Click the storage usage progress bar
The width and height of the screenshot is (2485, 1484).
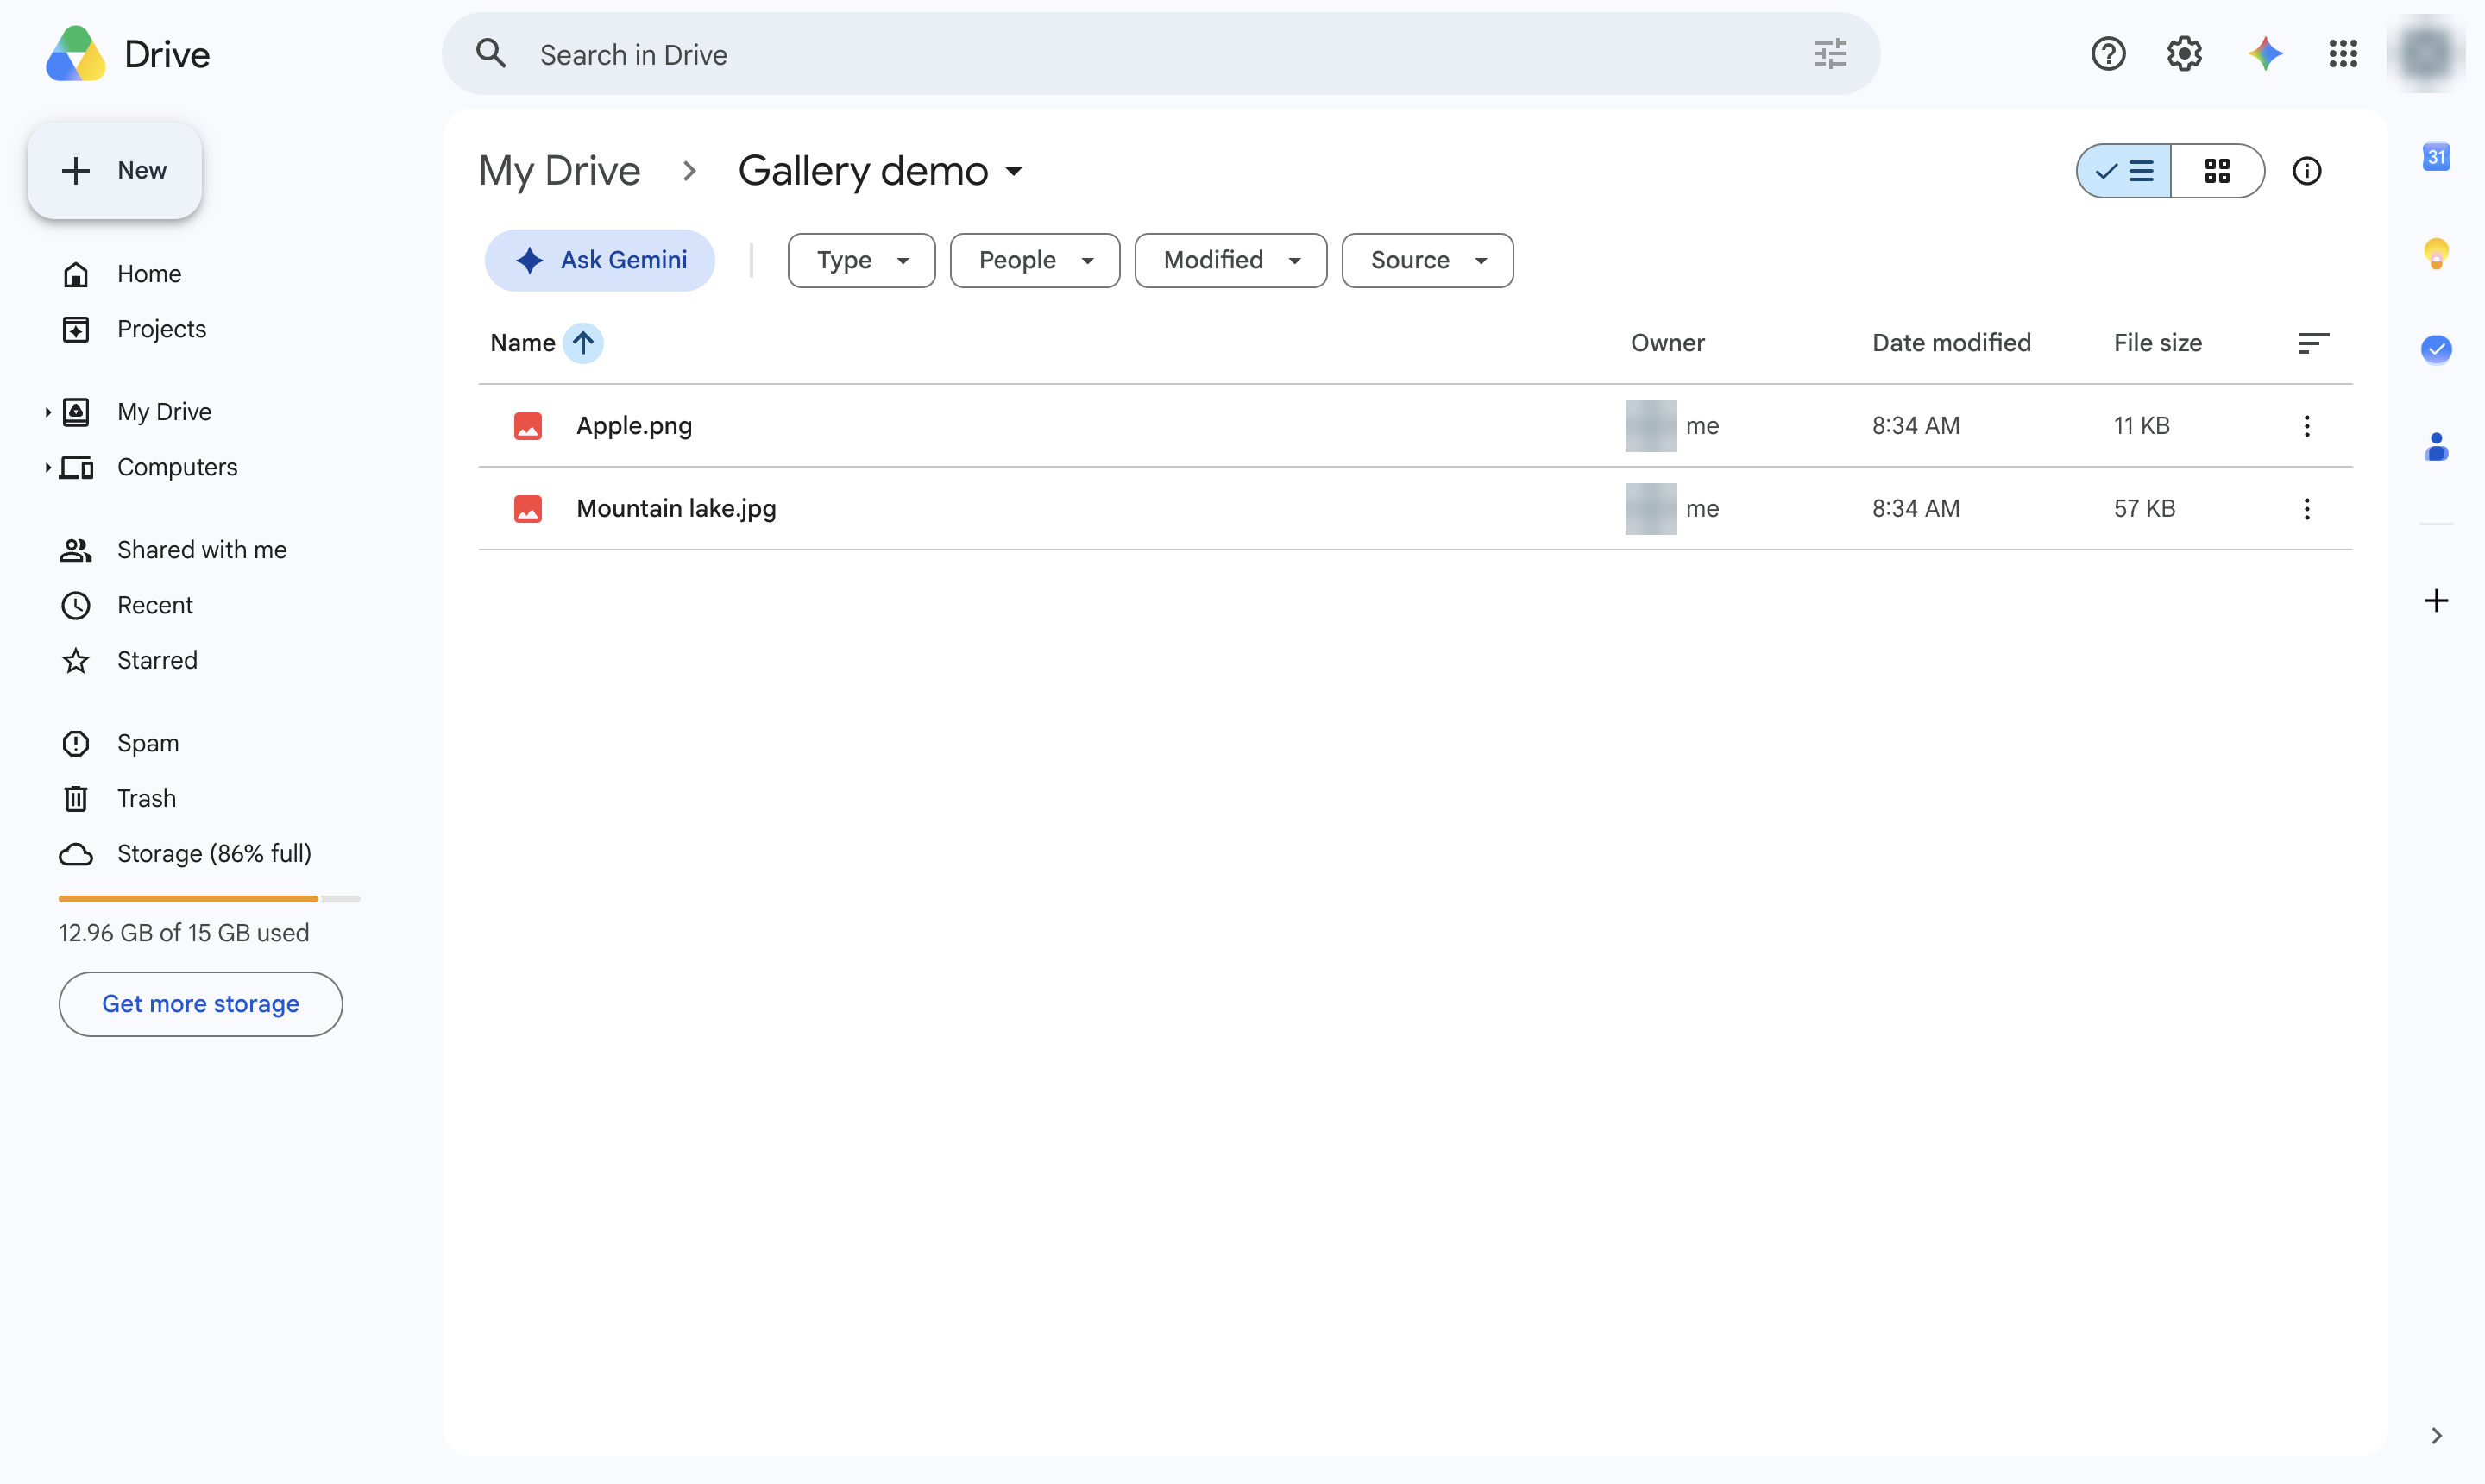click(x=209, y=899)
